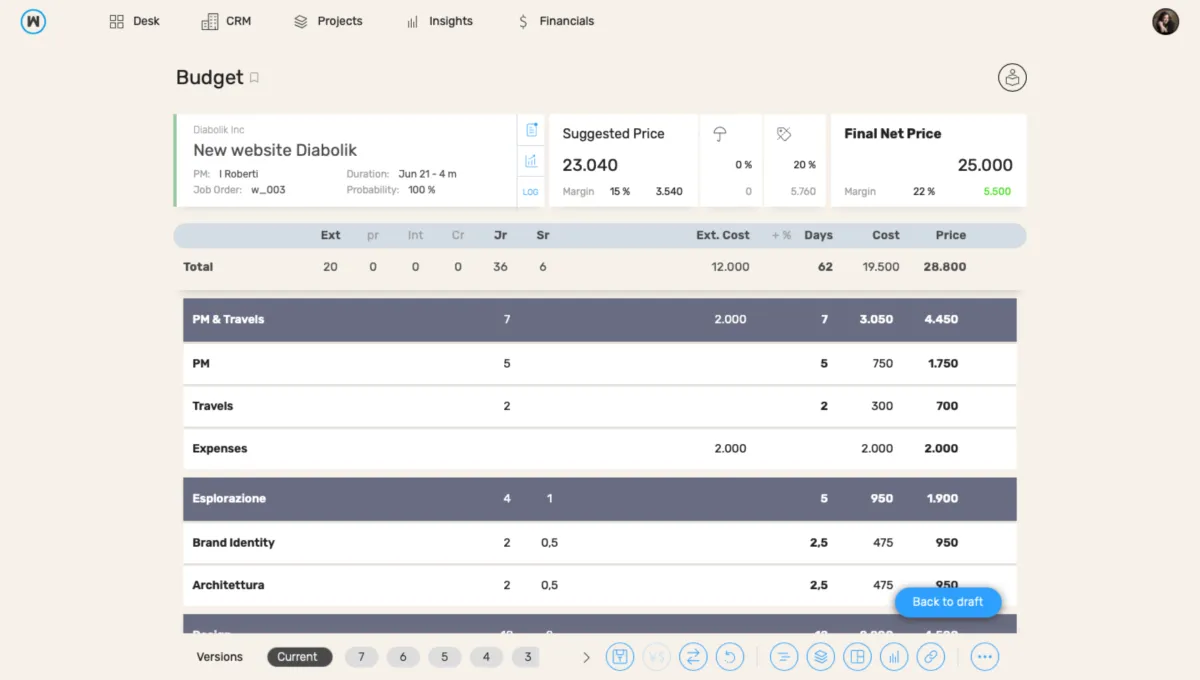Click the PM row label

pos(201,364)
